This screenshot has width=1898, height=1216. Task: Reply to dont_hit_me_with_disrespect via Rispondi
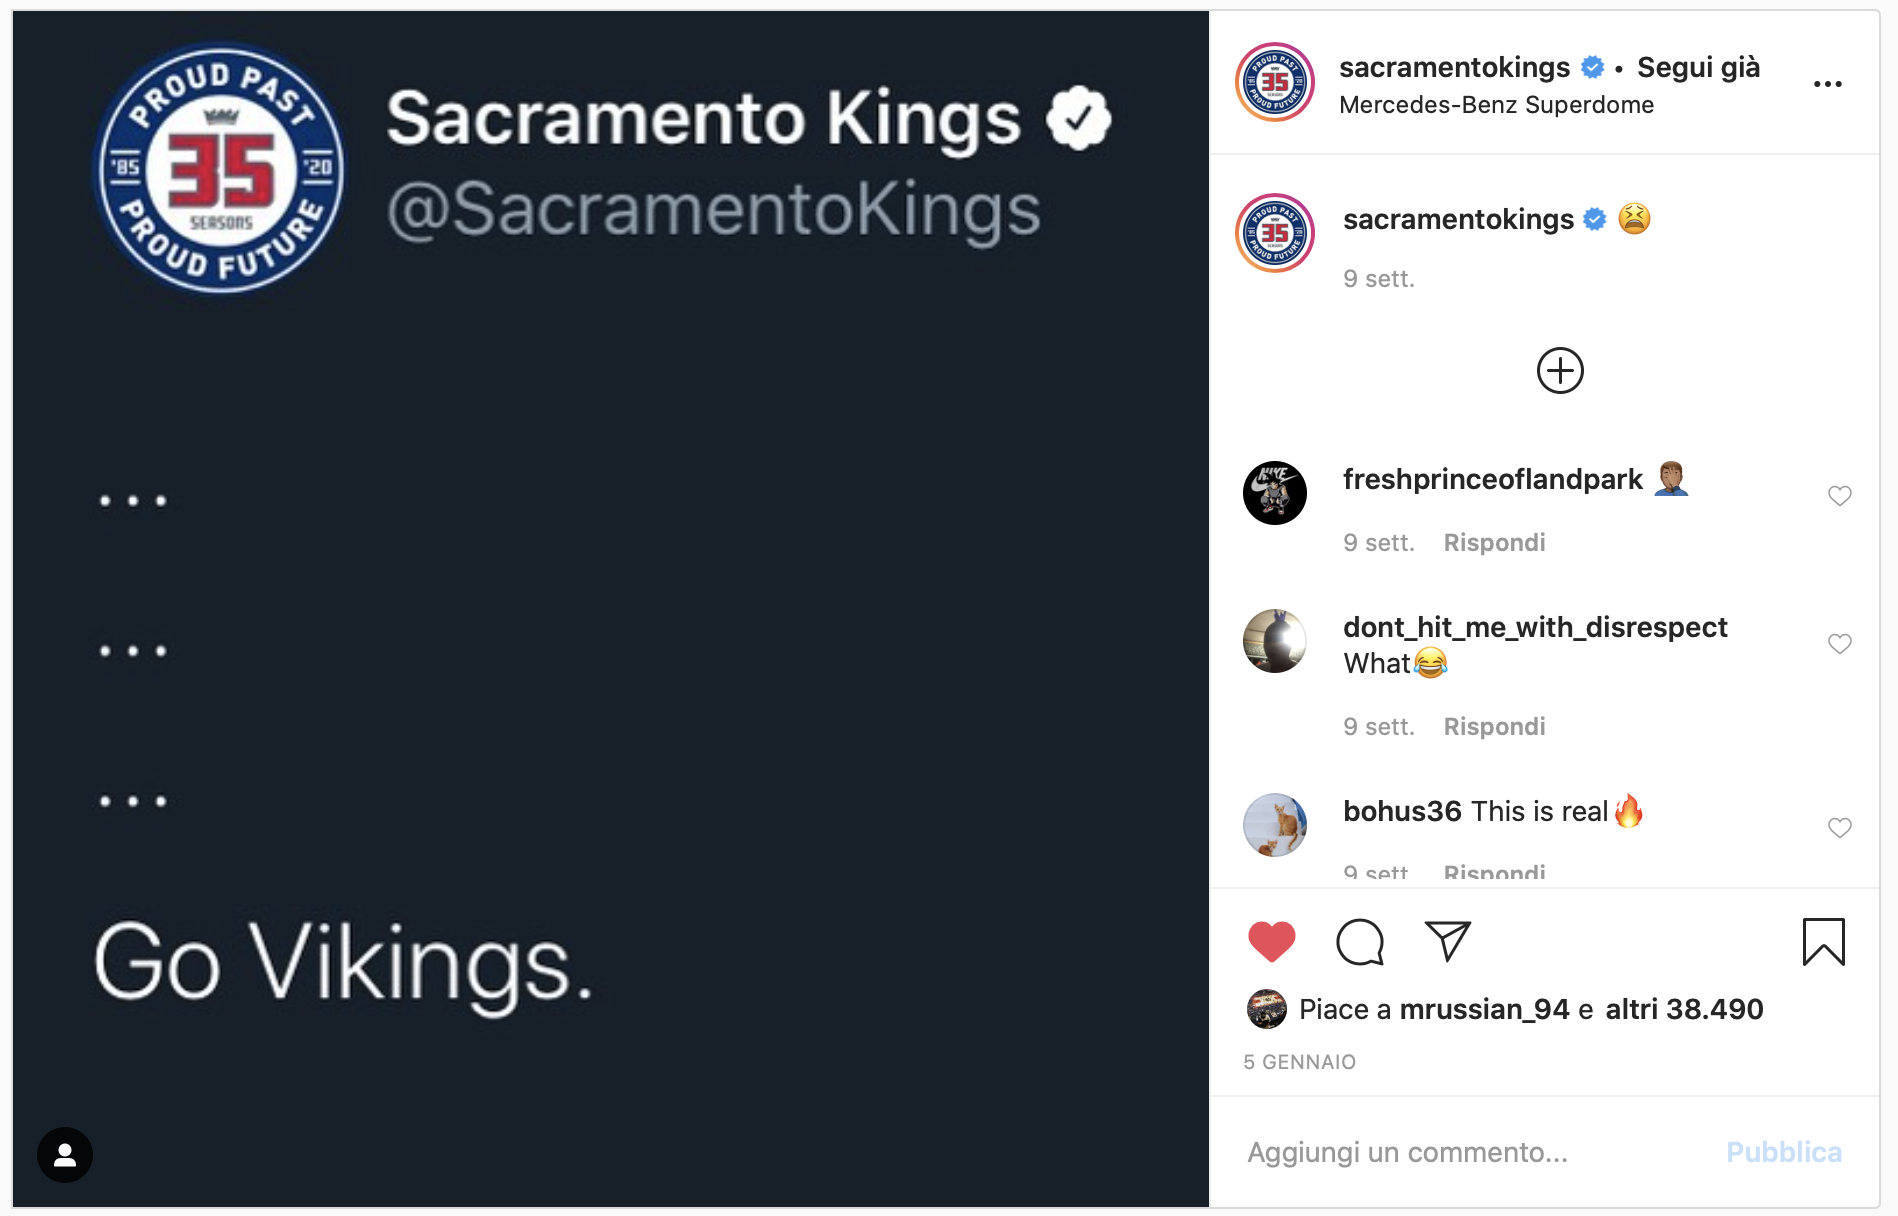click(1494, 727)
